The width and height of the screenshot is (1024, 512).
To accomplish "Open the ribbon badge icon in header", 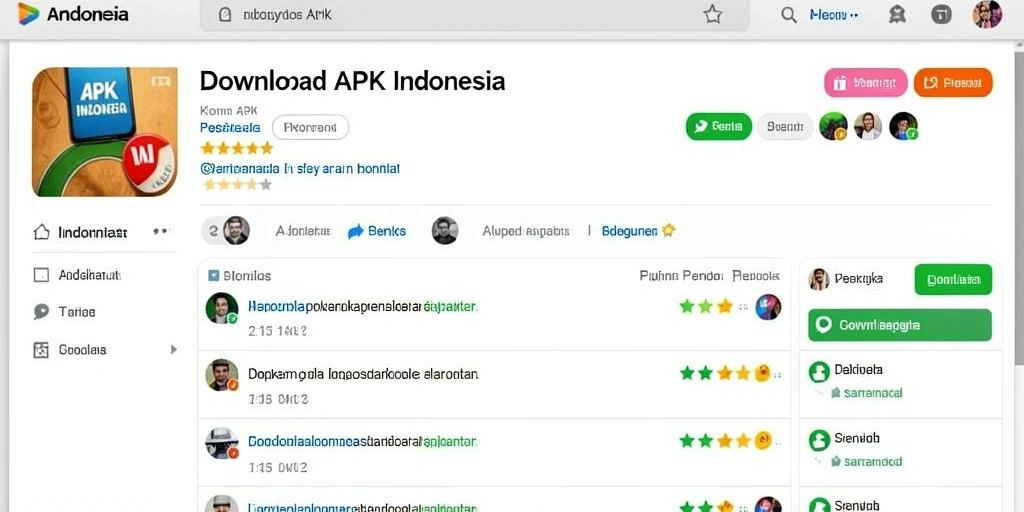I will (x=897, y=14).
